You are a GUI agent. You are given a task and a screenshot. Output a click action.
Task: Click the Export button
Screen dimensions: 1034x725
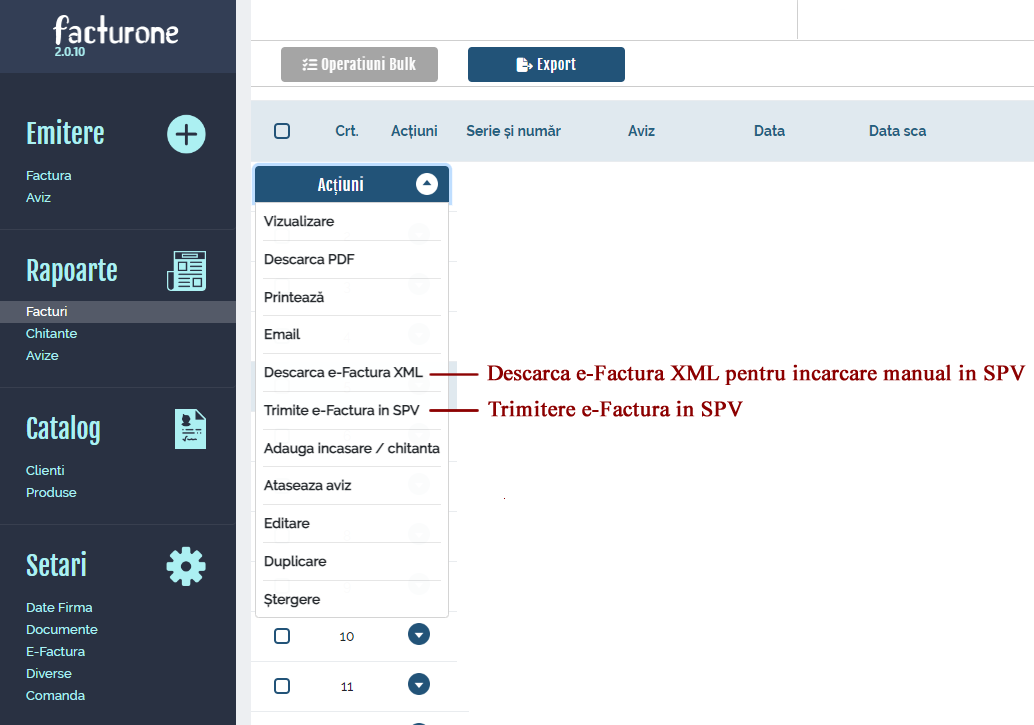coord(546,65)
